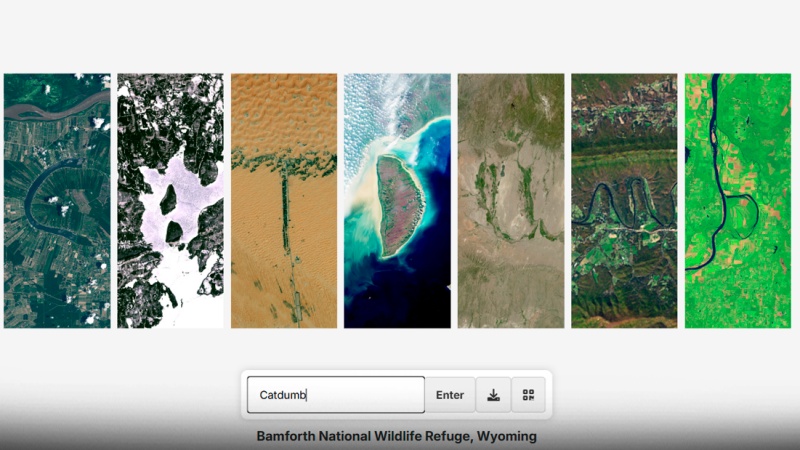Click the download icon button
Image resolution: width=800 pixels, height=450 pixels.
point(493,395)
